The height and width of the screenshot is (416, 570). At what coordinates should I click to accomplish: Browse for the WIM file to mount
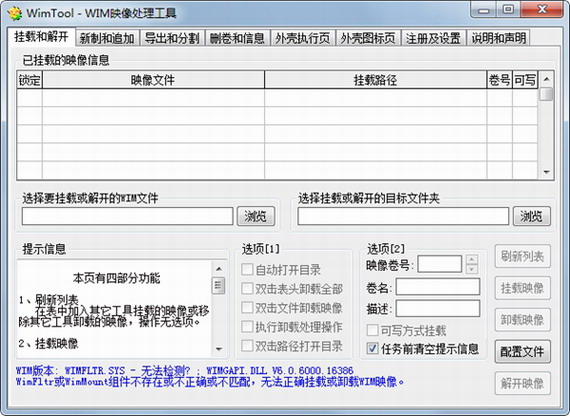256,216
